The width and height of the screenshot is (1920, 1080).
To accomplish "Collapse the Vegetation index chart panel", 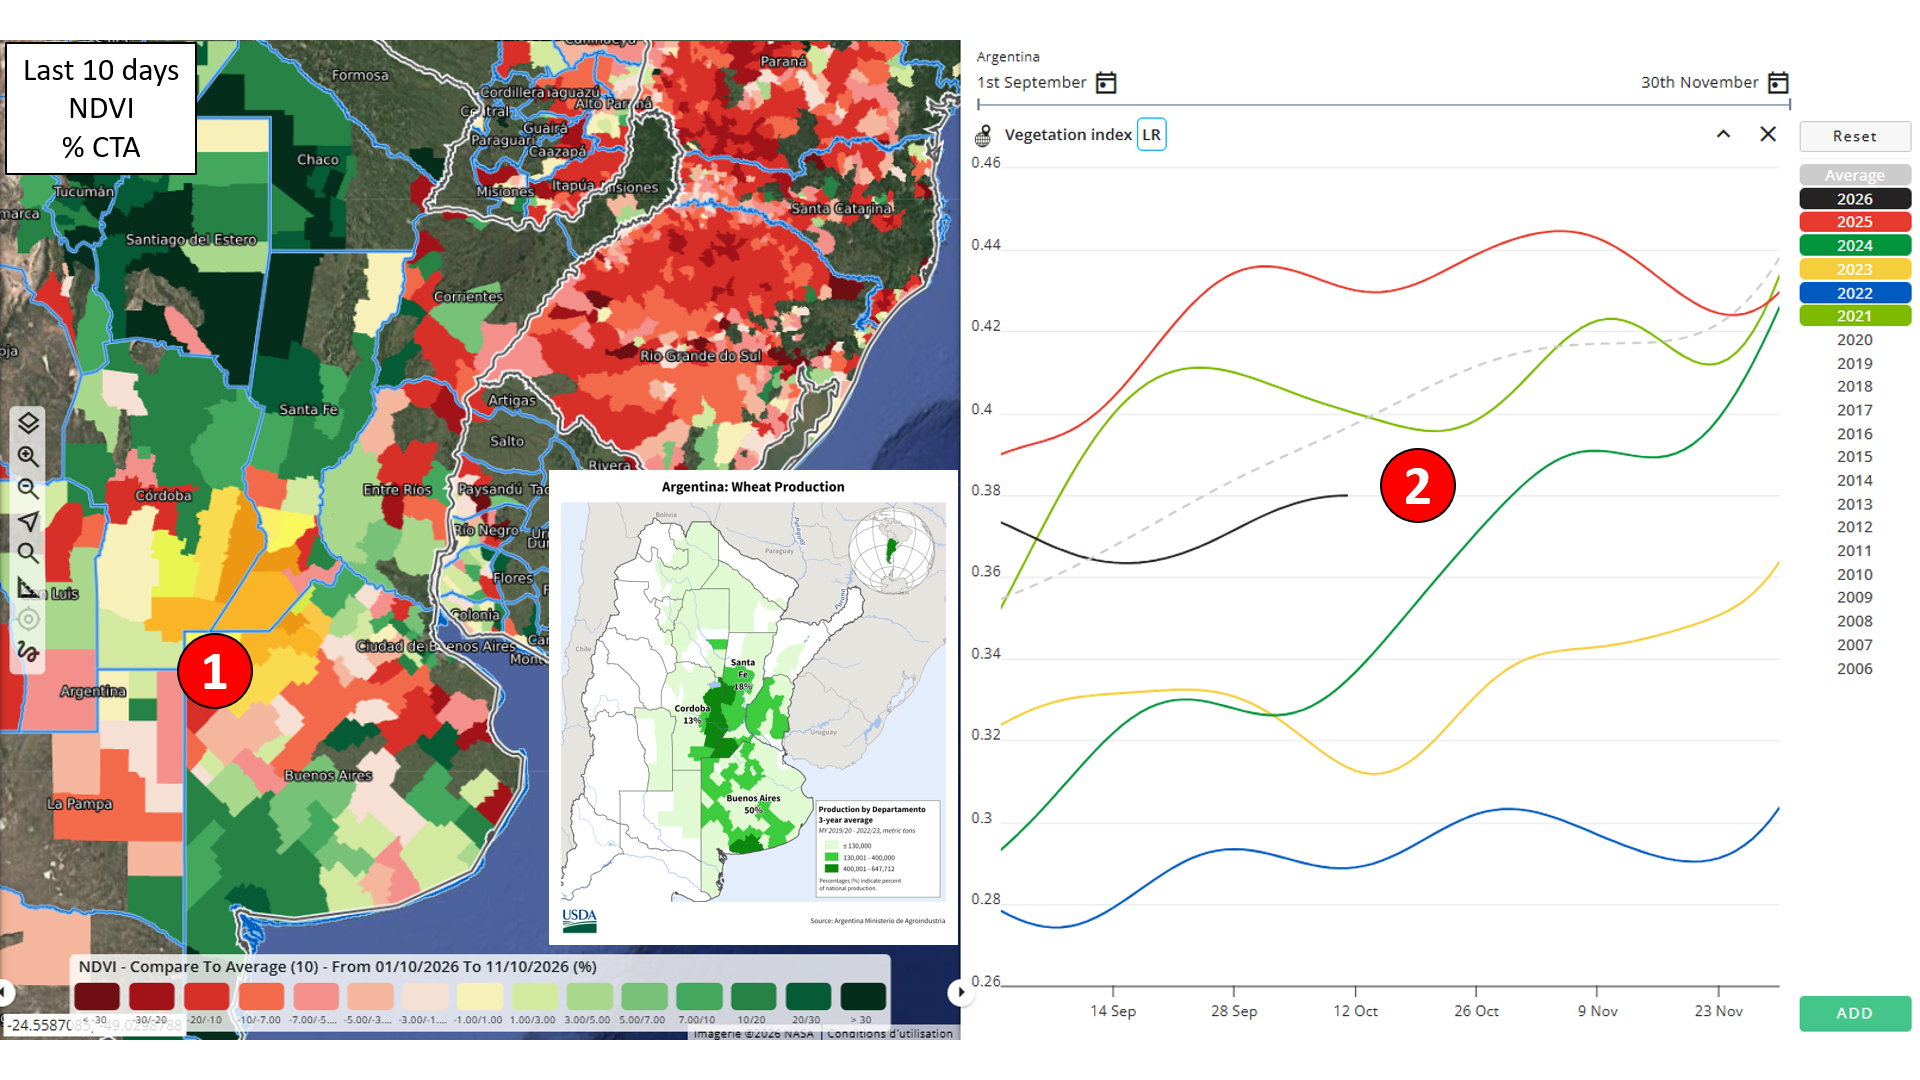I will [1723, 134].
